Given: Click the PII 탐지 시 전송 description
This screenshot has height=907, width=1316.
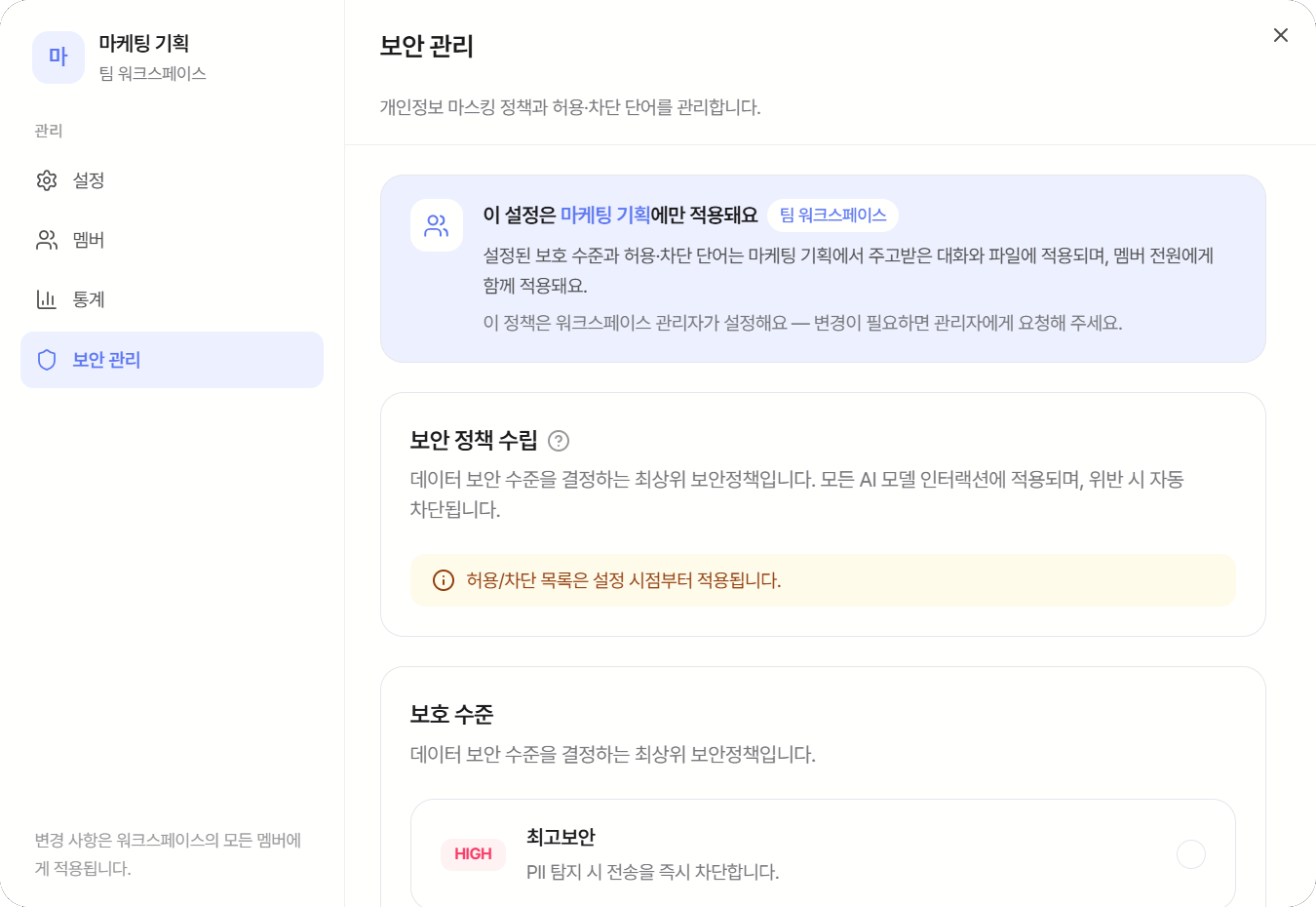Looking at the screenshot, I should tap(653, 872).
